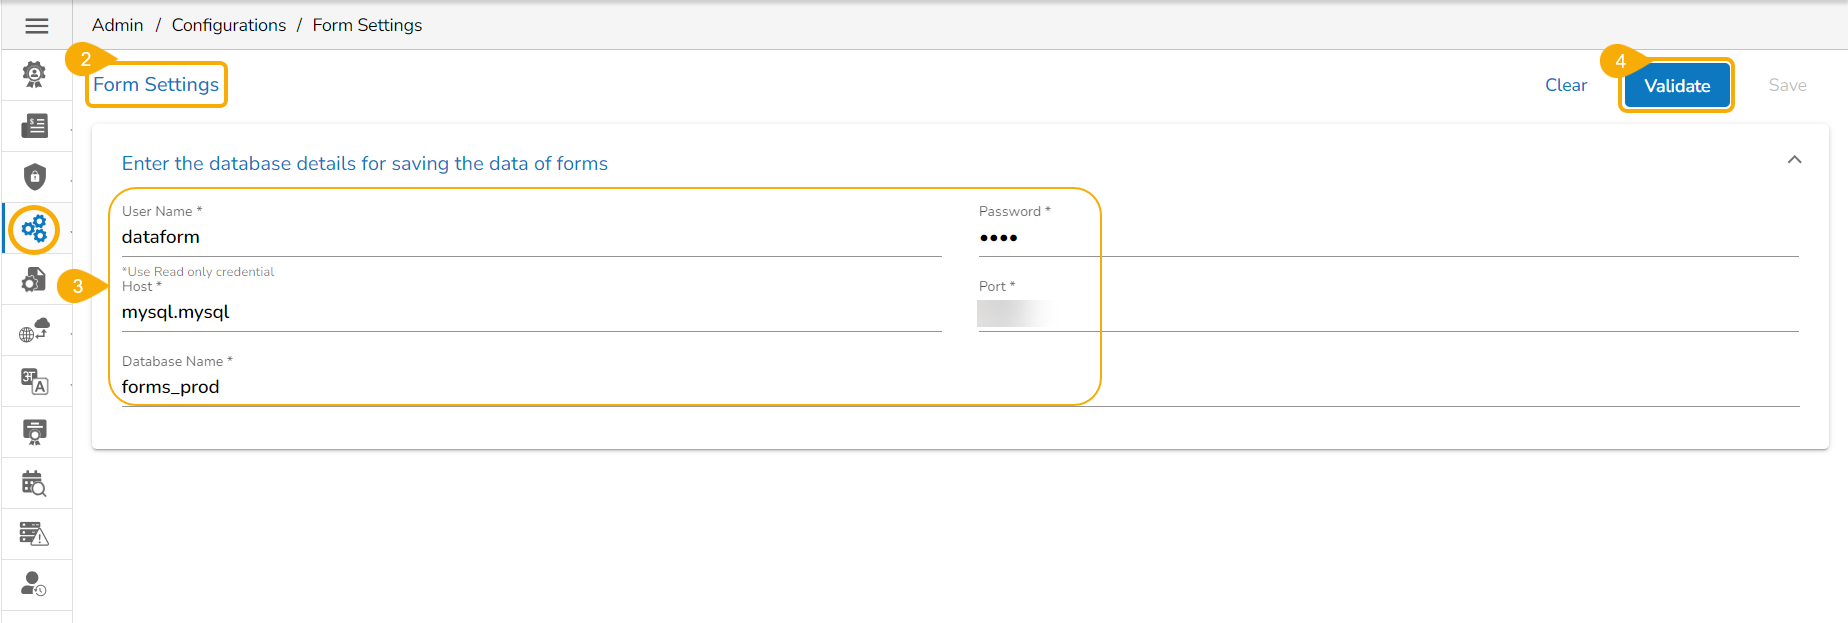Collapse the database details section chevron
The height and width of the screenshot is (623, 1848).
(x=1794, y=160)
